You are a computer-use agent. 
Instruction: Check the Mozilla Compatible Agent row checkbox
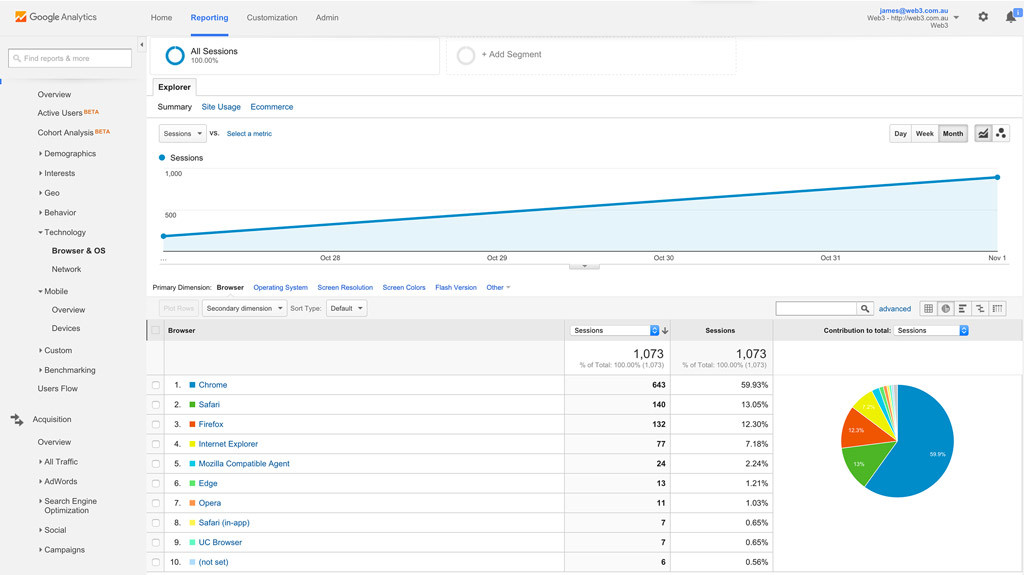point(155,463)
